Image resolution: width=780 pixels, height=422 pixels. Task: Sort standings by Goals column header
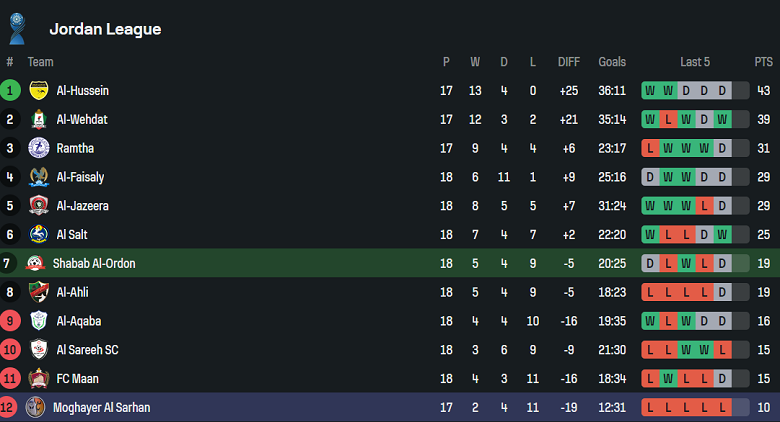[612, 62]
